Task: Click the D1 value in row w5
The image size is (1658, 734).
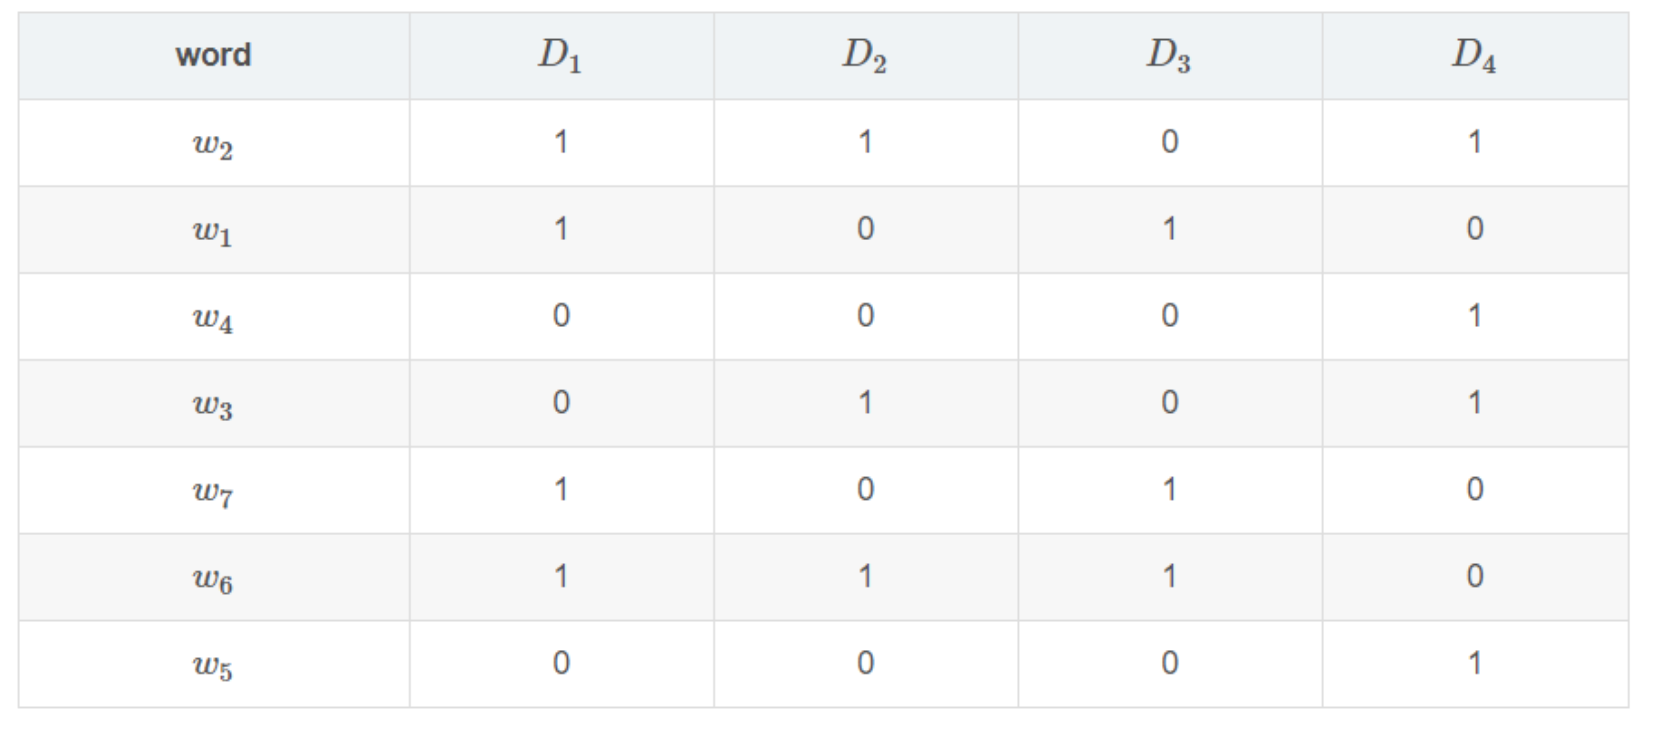Action: 561,664
